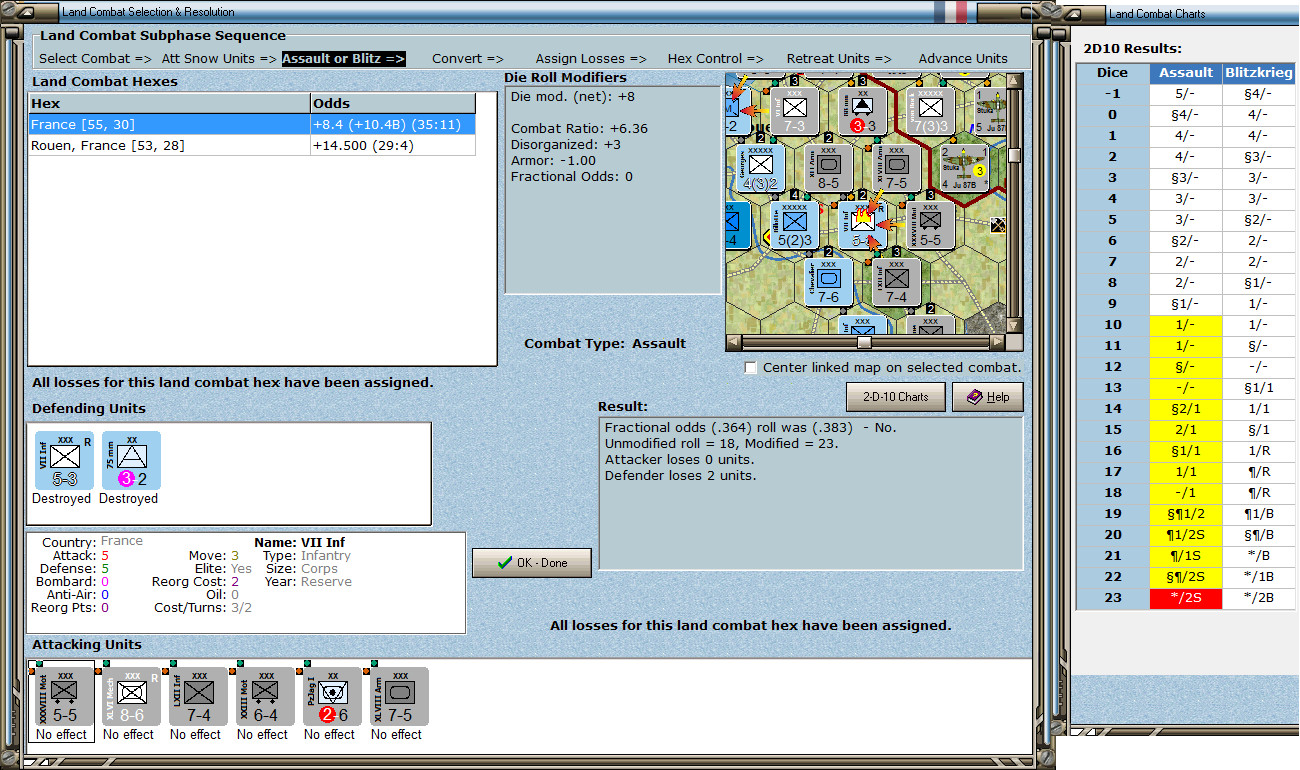Open the Help button
This screenshot has height=770, width=1300.
988,397
